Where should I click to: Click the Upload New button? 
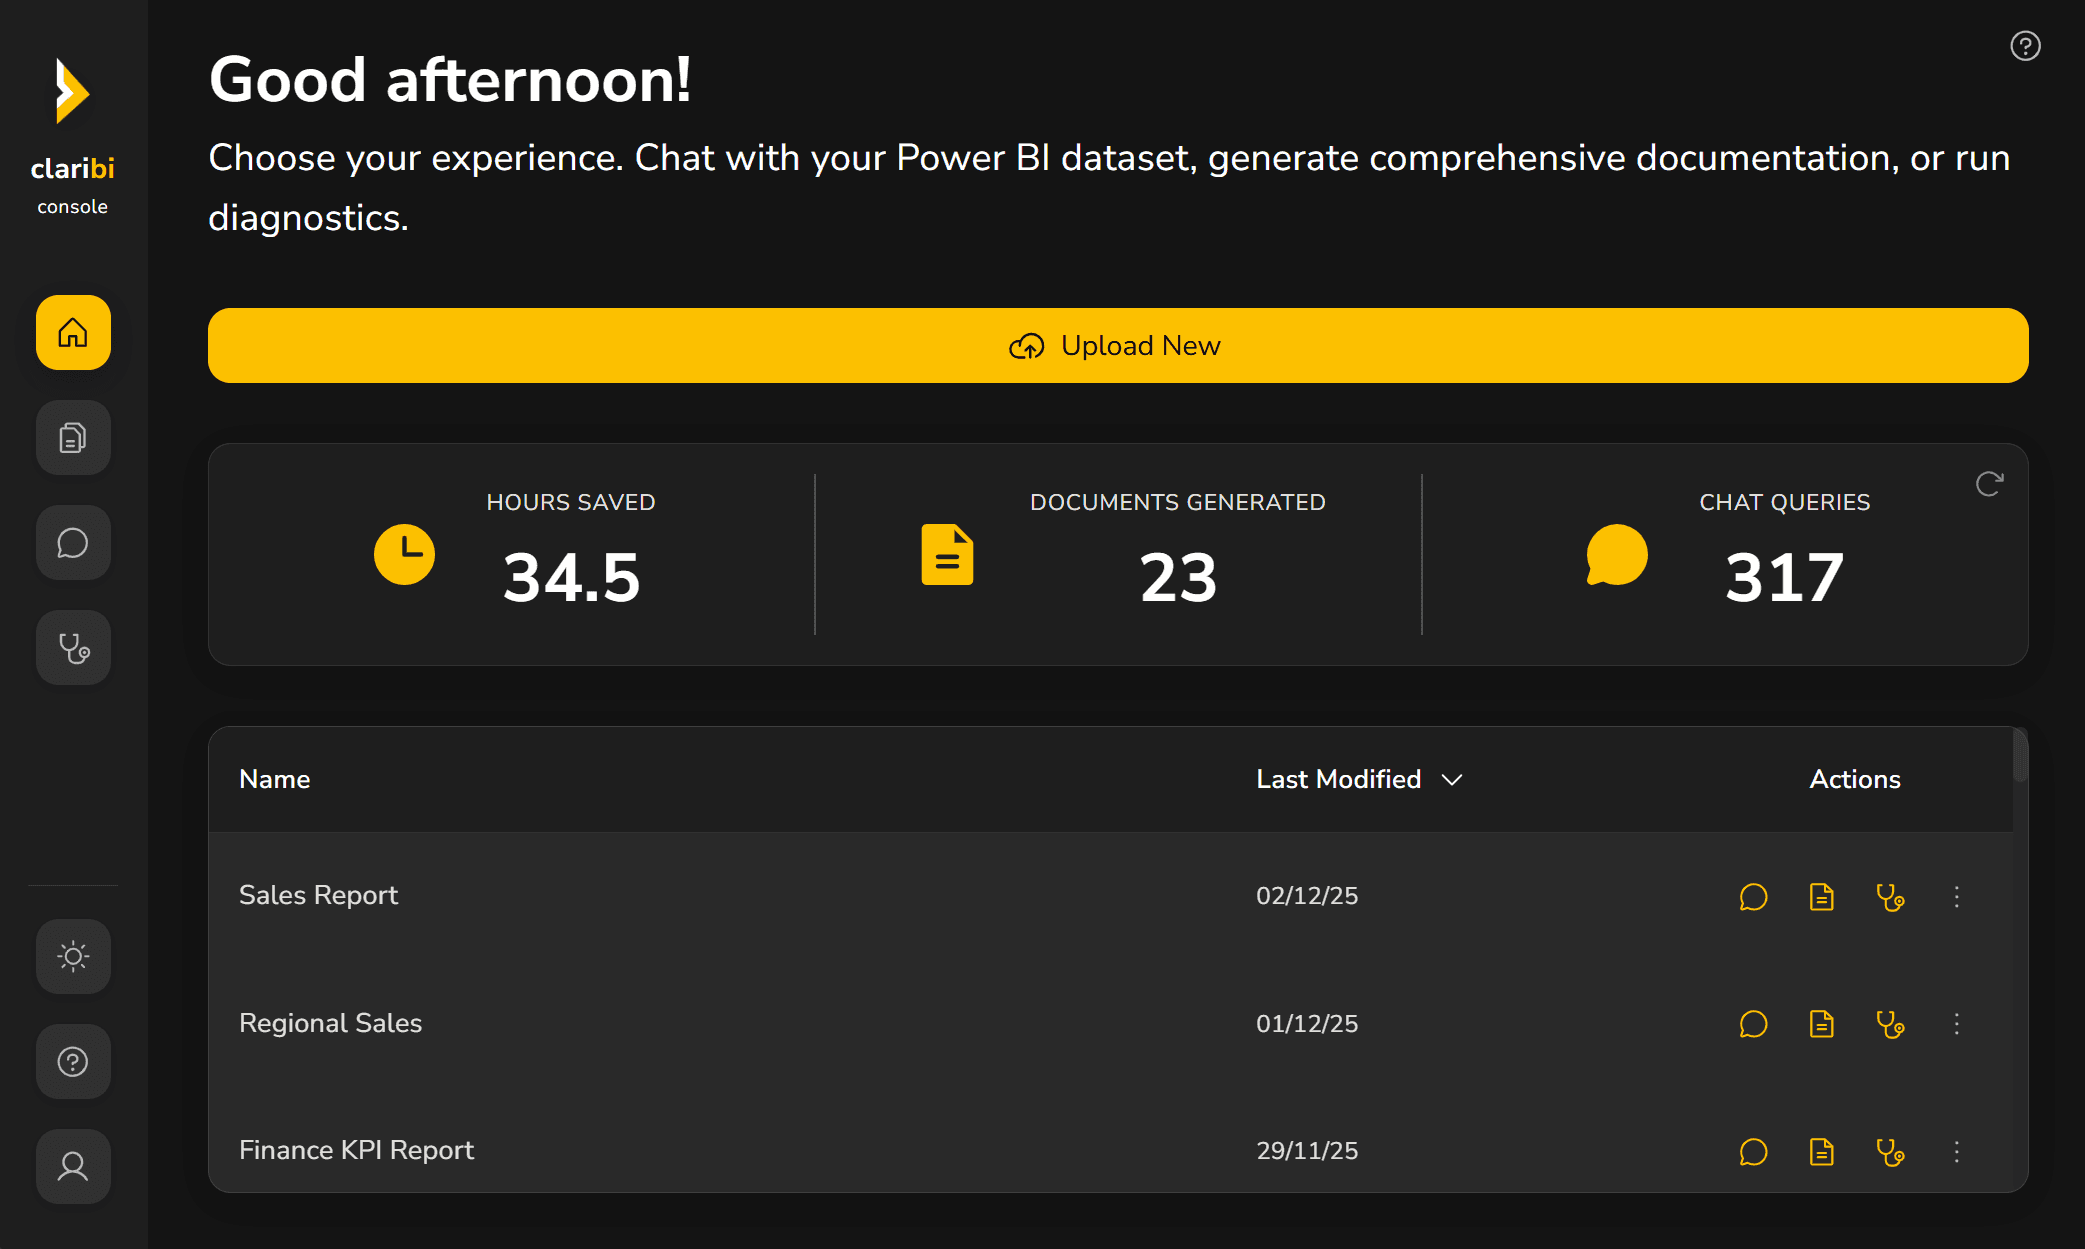point(1117,345)
